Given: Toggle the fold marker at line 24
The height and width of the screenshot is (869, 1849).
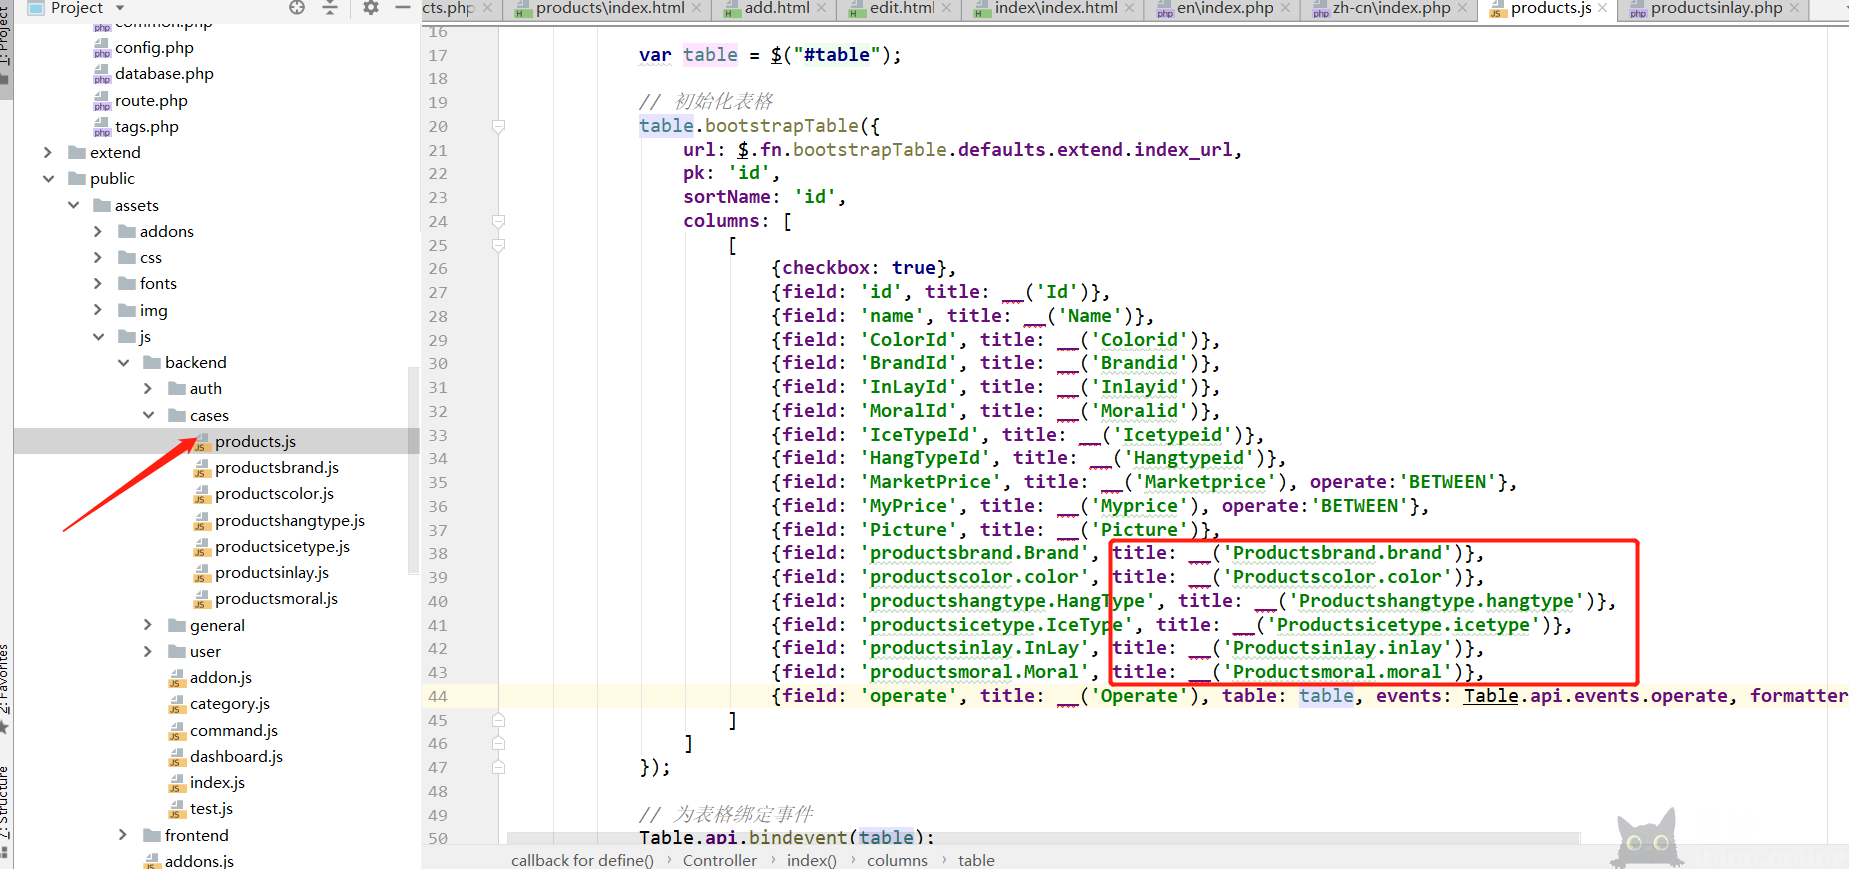Looking at the screenshot, I should click(x=498, y=221).
